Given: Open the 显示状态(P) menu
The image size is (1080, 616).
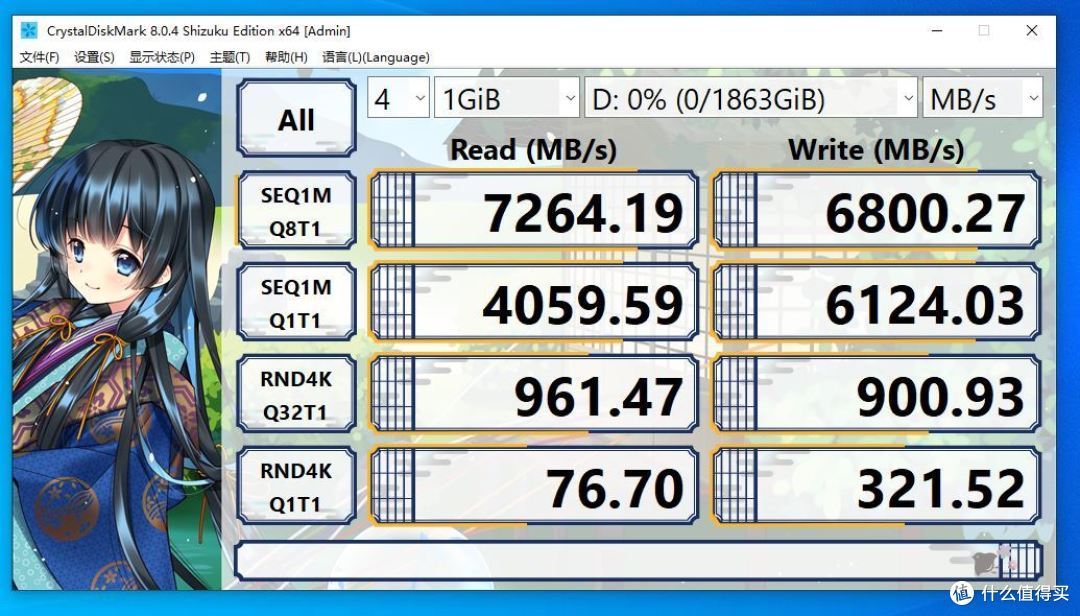Looking at the screenshot, I should click(x=162, y=57).
